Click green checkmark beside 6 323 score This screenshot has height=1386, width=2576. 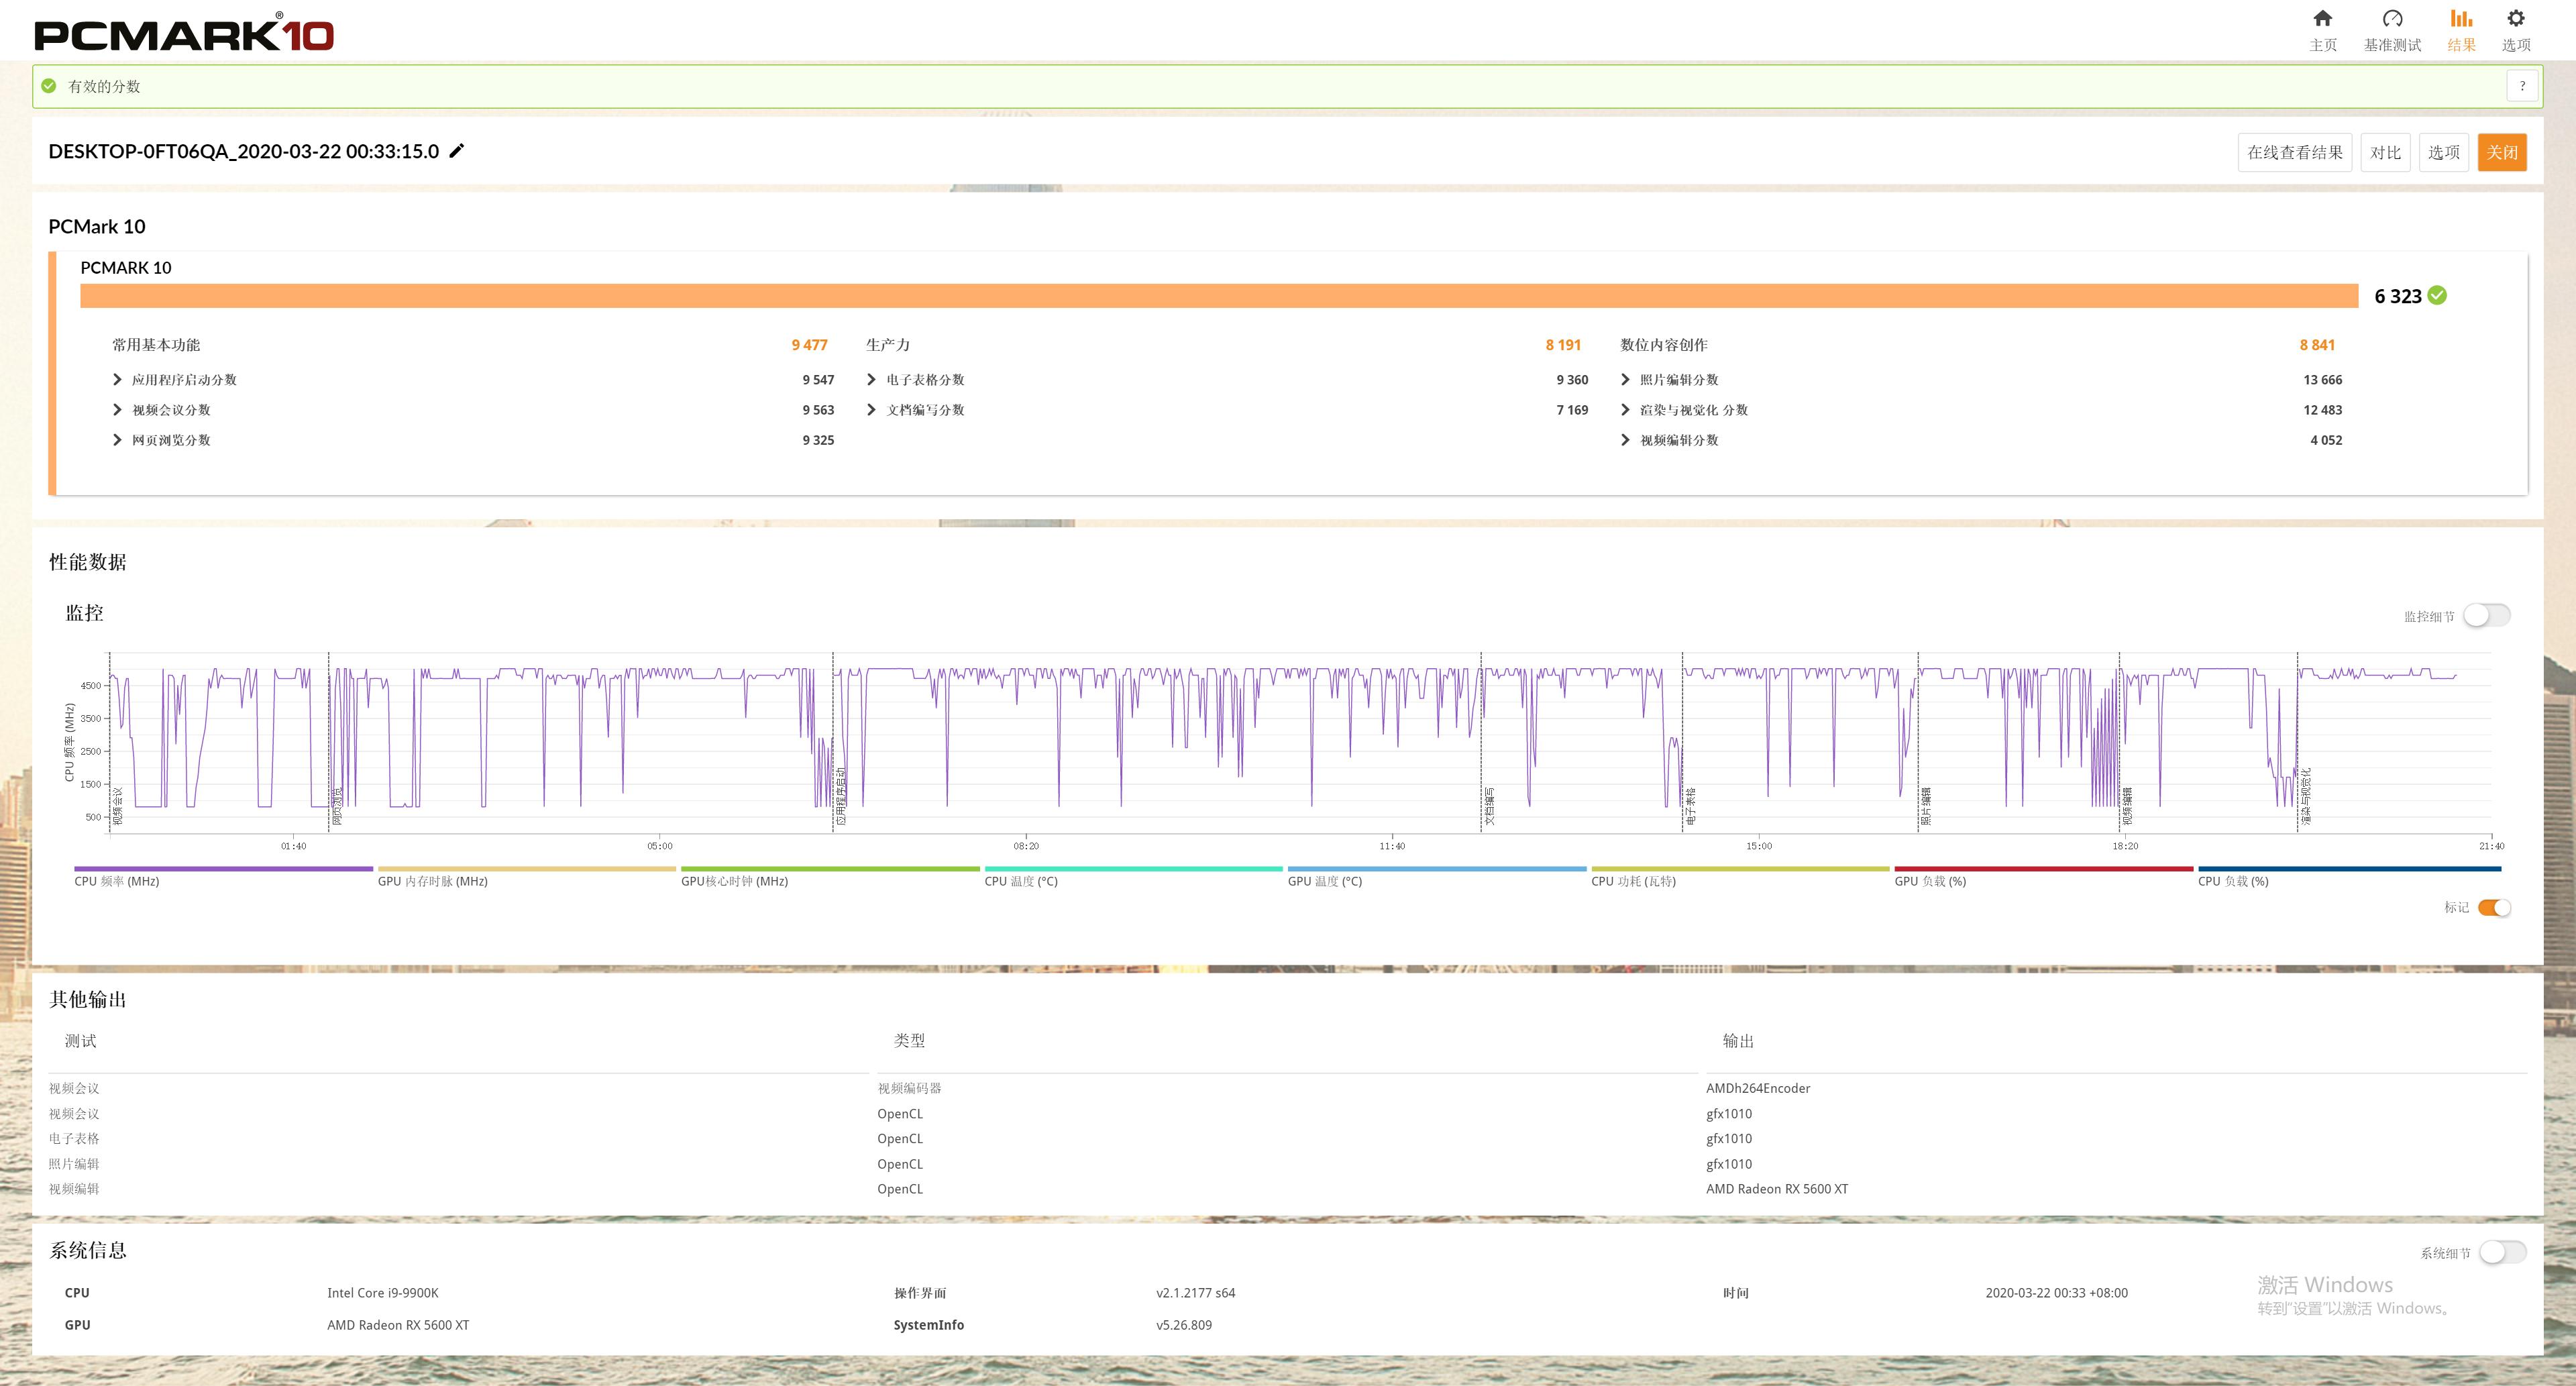coord(2438,295)
